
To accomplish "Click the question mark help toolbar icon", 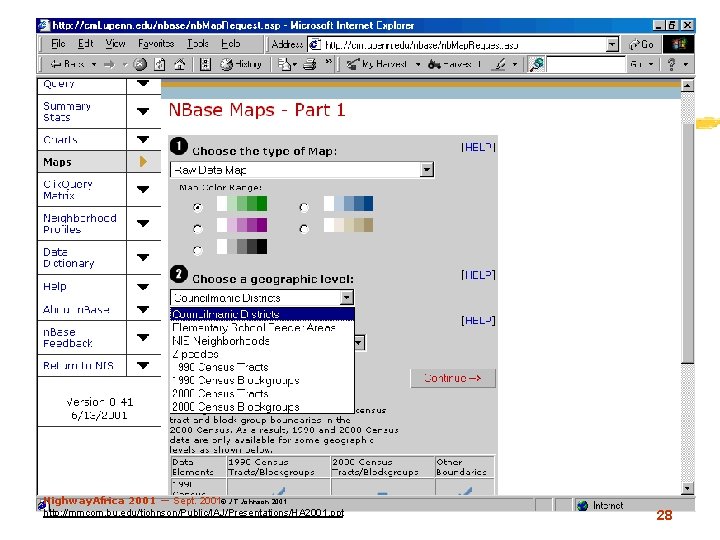I will 672,64.
